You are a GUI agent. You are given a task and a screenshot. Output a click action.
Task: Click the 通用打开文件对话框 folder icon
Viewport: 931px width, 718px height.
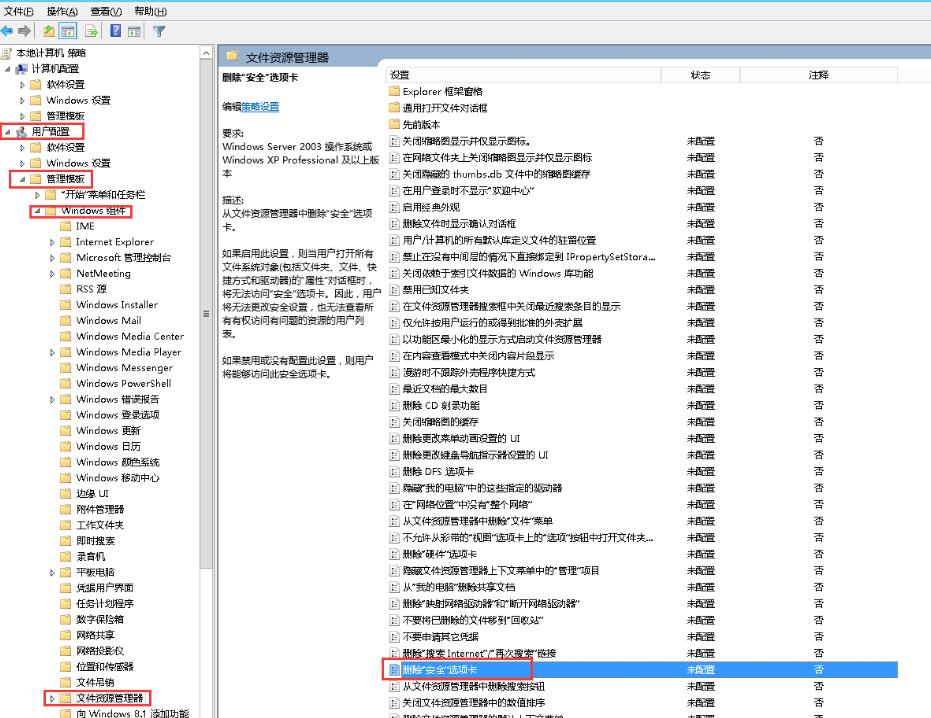pos(394,107)
